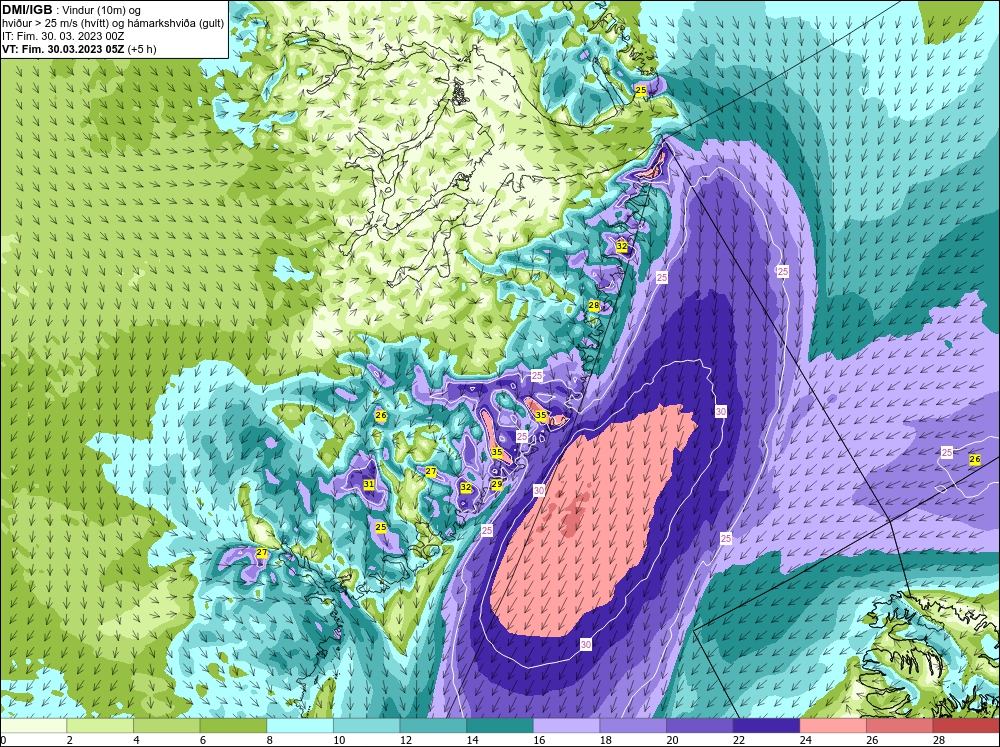1000x747 pixels.
Task: Click the 'VT: Fim. 30.03.2023 05Z' valid time
Action: [63, 48]
